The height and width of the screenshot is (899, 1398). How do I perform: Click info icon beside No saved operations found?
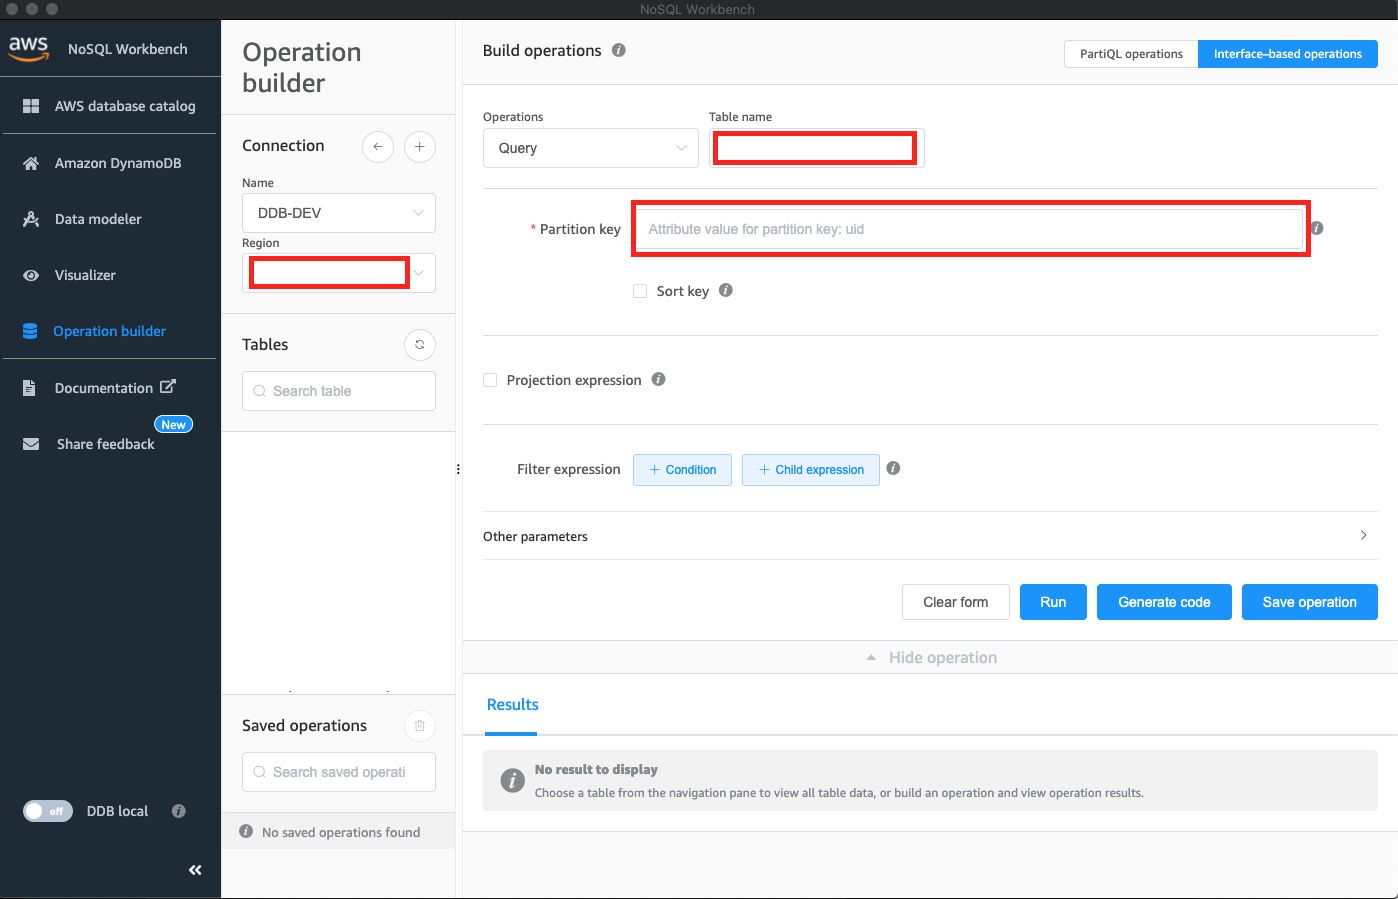click(246, 831)
